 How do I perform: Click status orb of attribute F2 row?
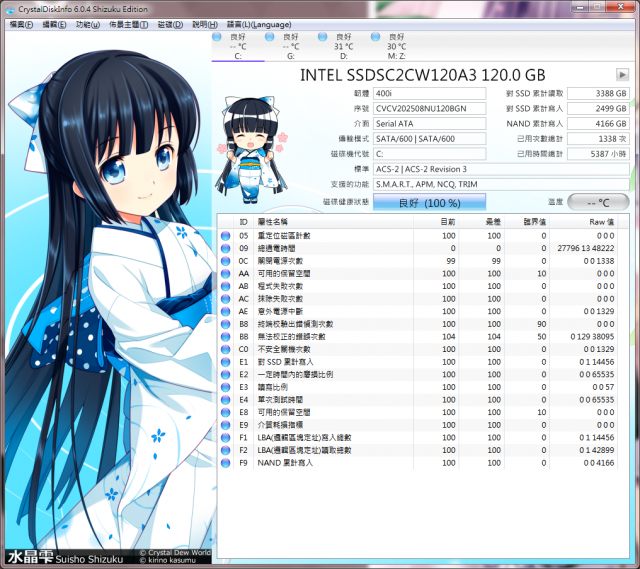tap(225, 451)
